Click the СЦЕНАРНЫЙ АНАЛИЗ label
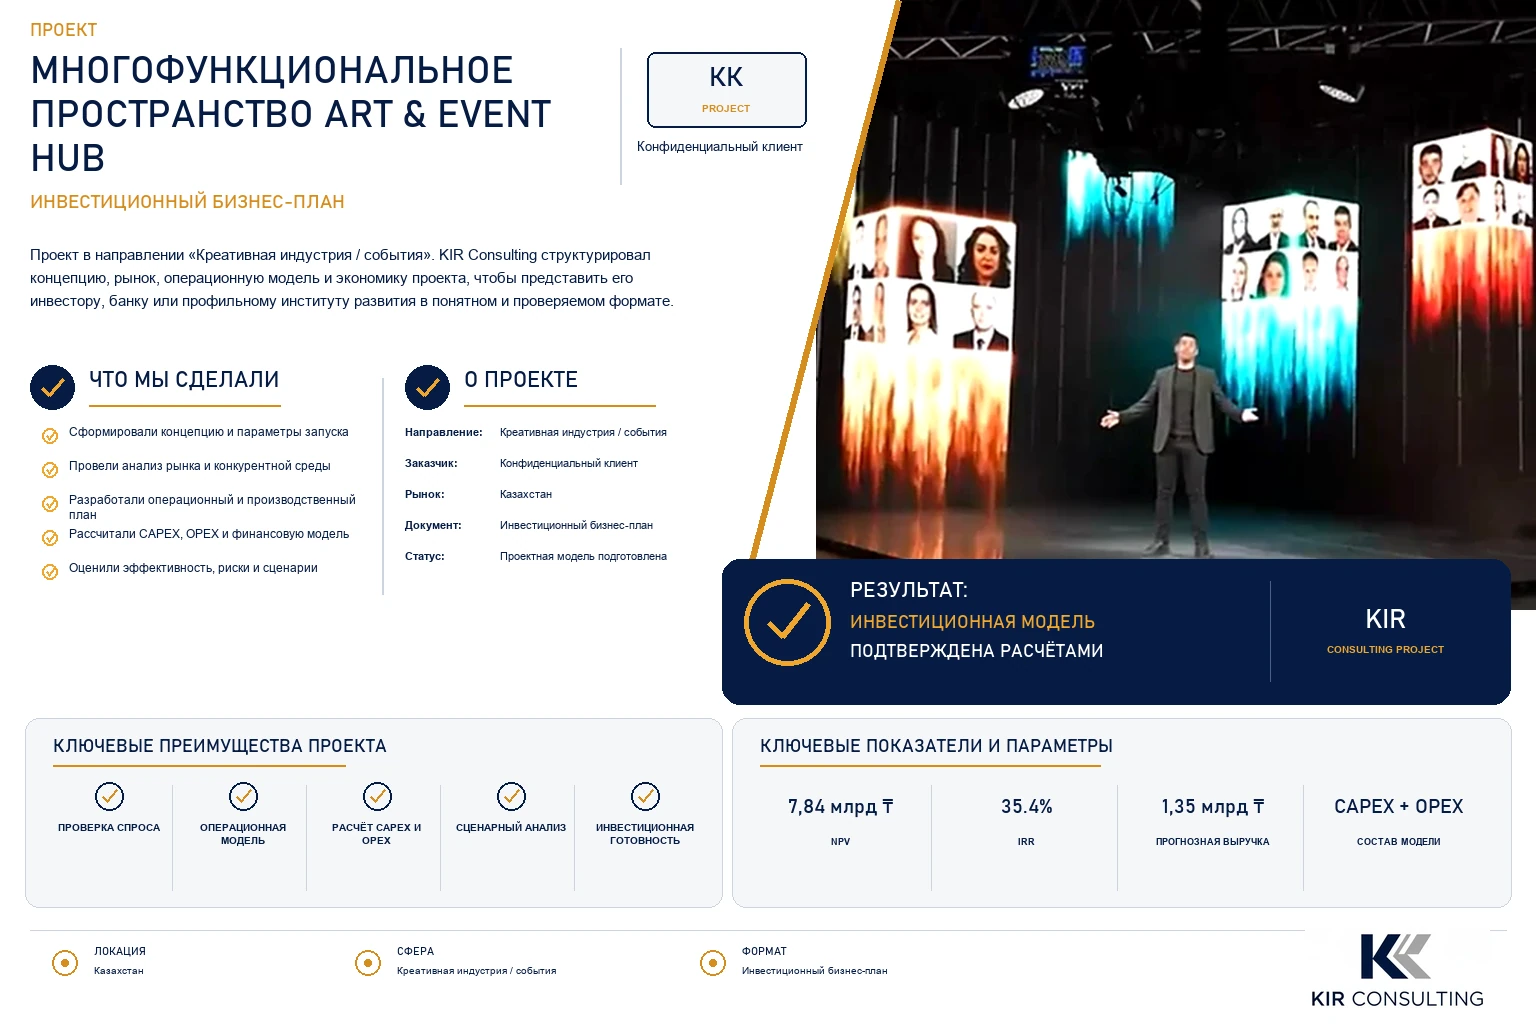Viewport: 1536px width, 1024px height. point(511,828)
